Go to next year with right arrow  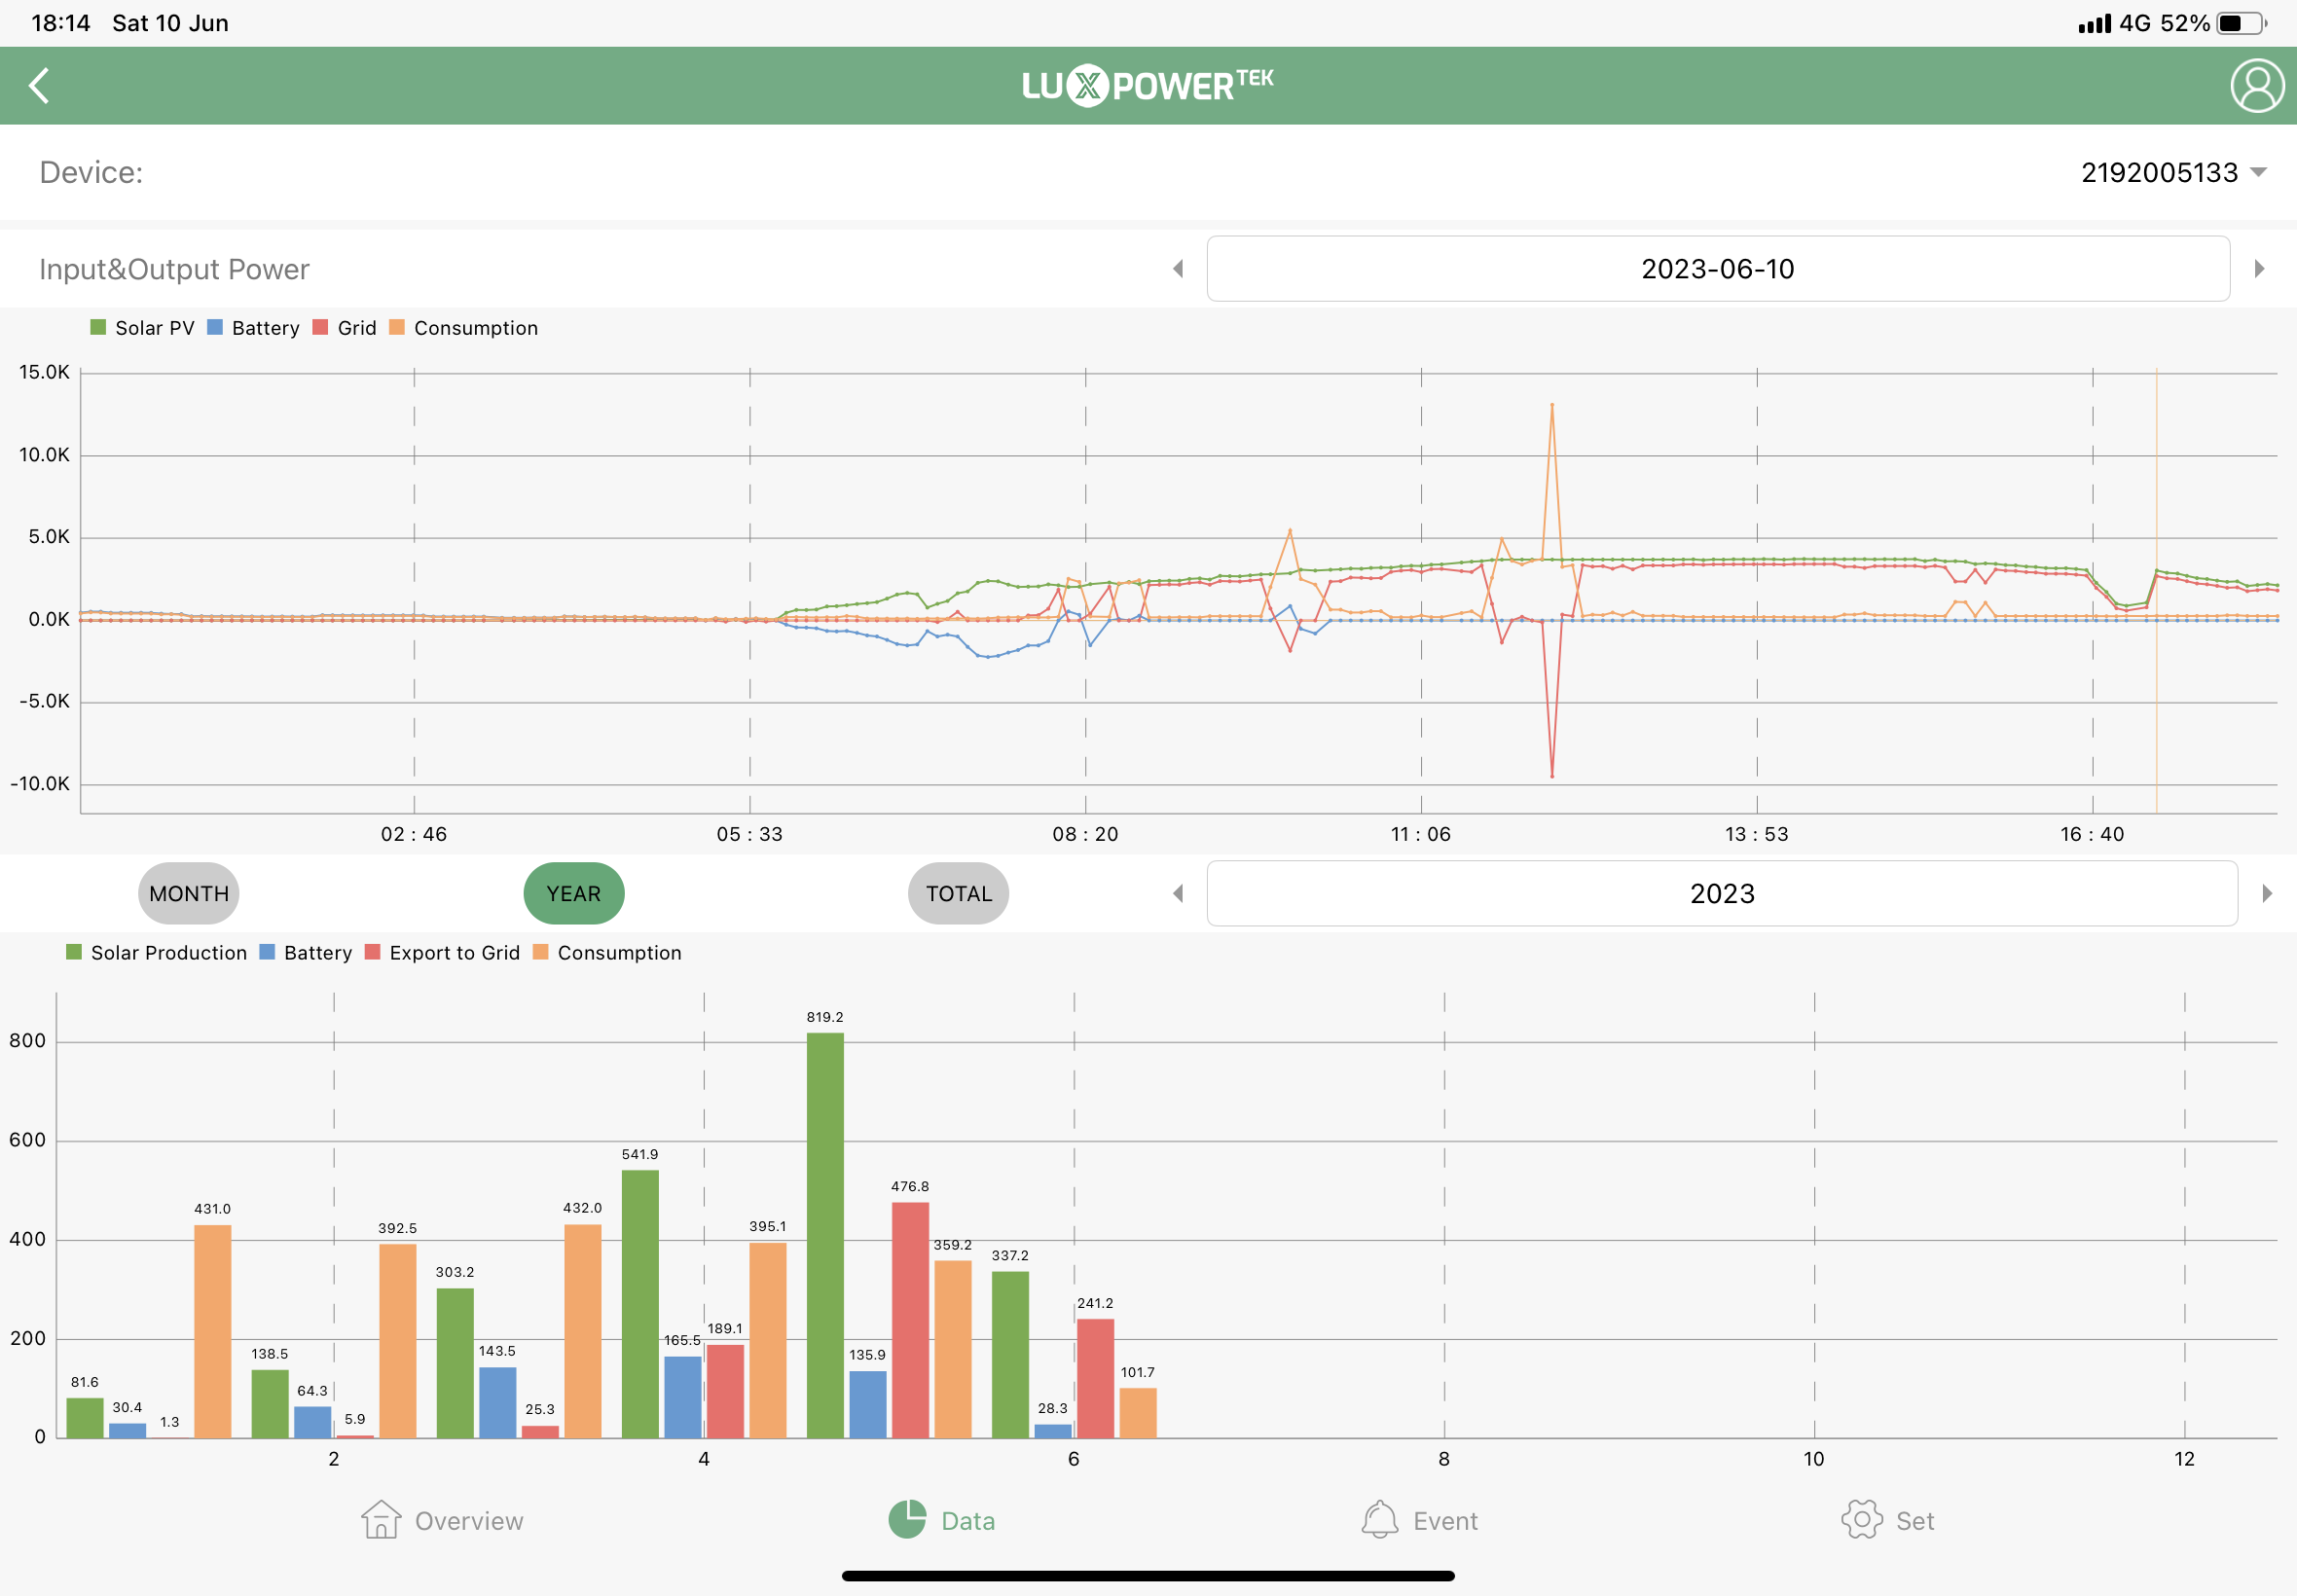tap(2267, 894)
